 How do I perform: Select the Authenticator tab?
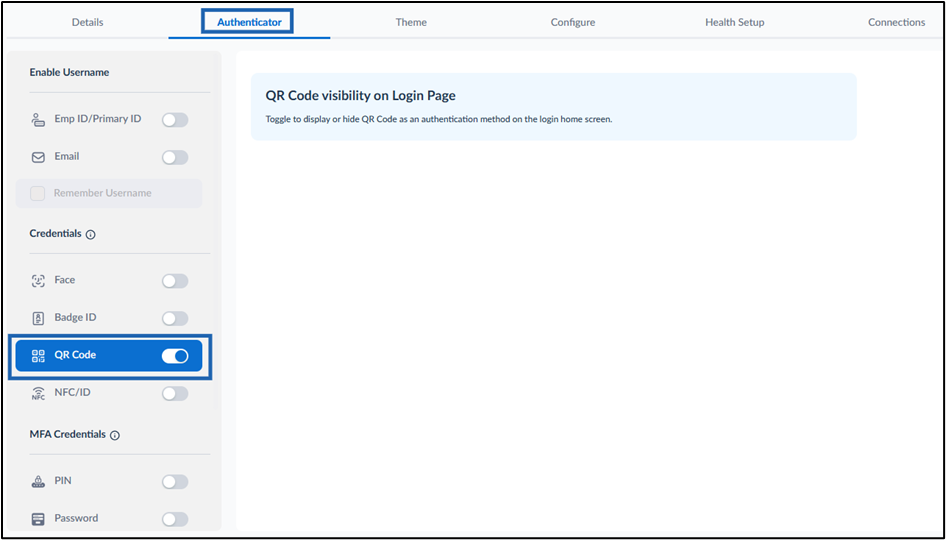coord(249,22)
